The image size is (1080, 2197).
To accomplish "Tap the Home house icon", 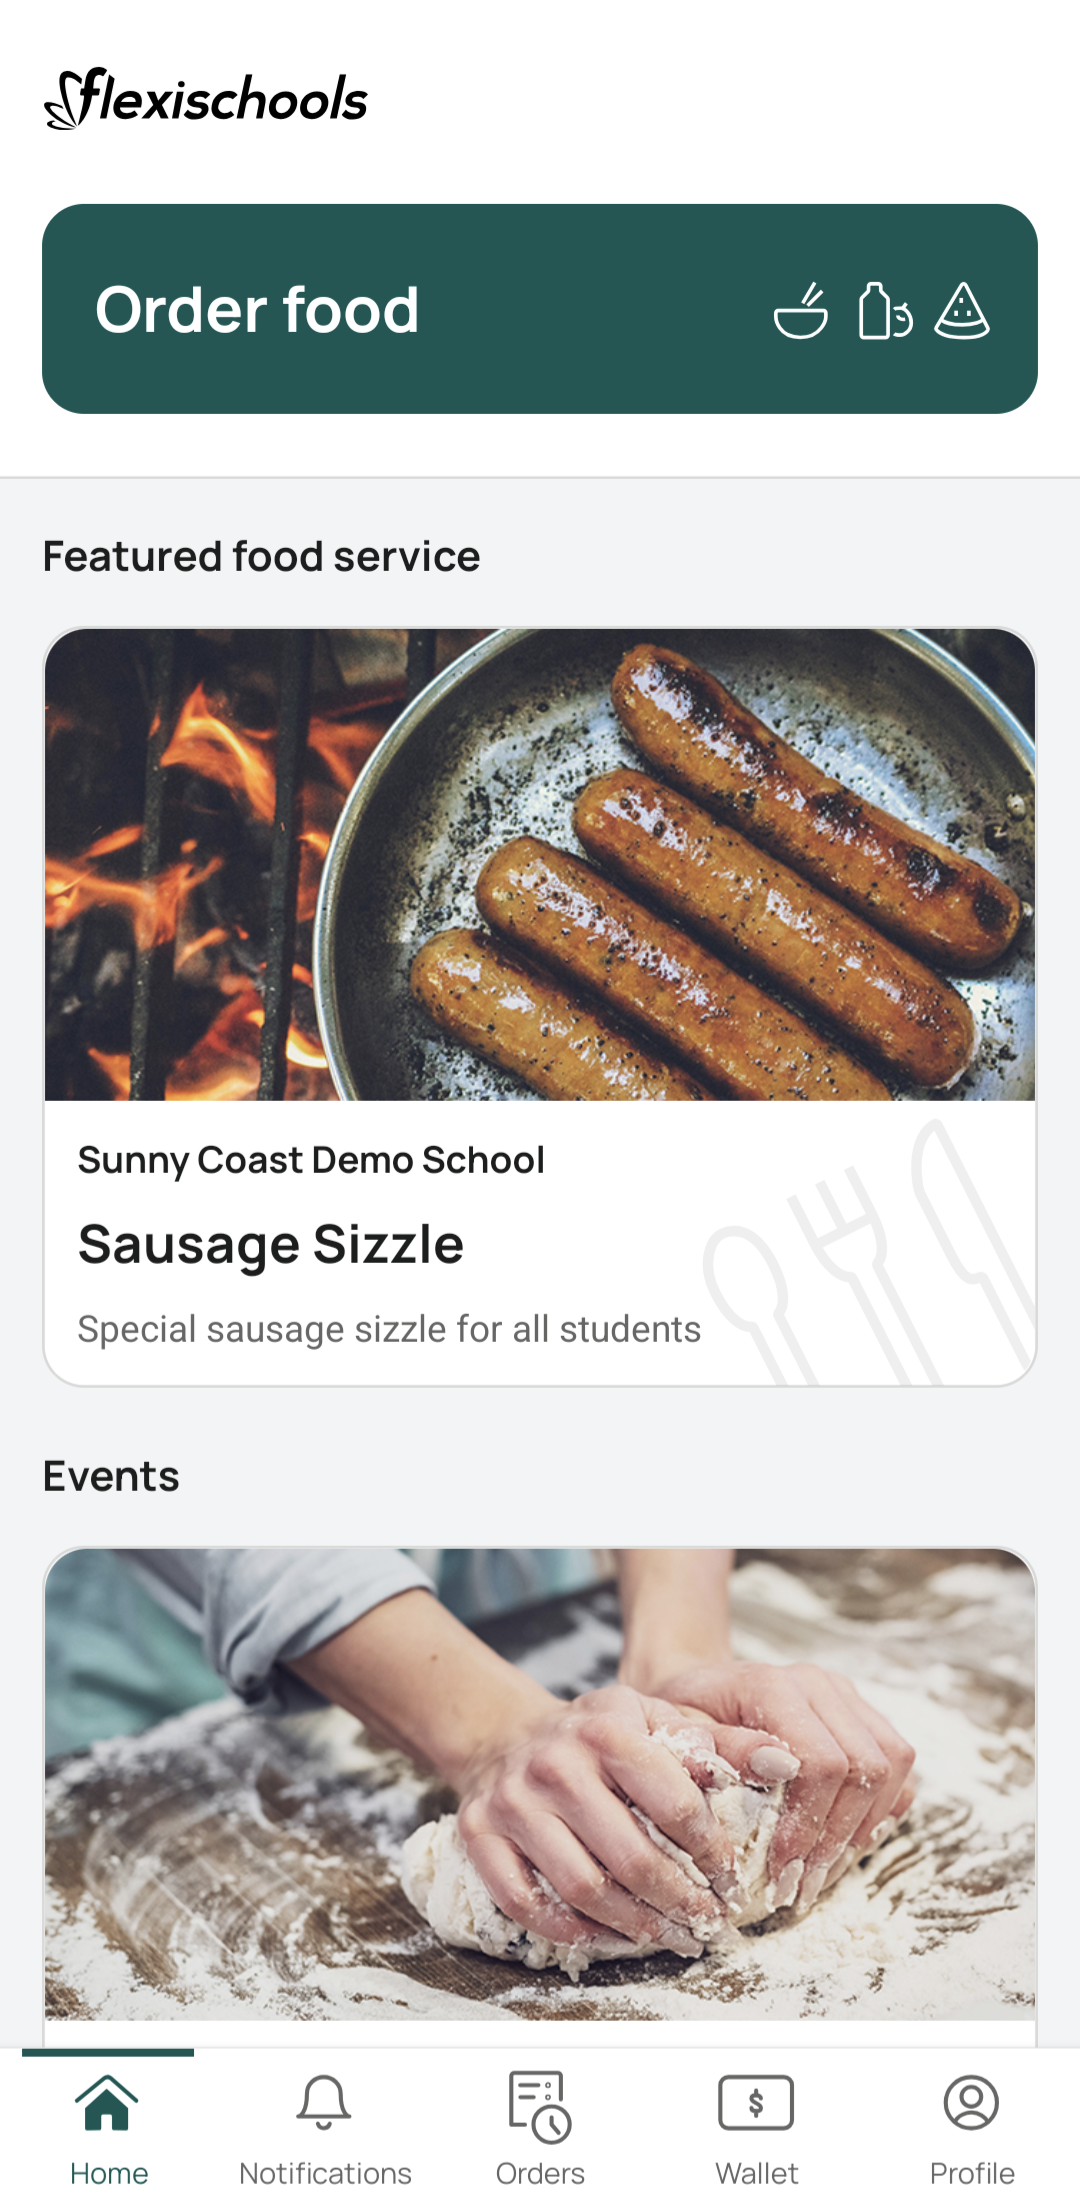I will 107,2102.
